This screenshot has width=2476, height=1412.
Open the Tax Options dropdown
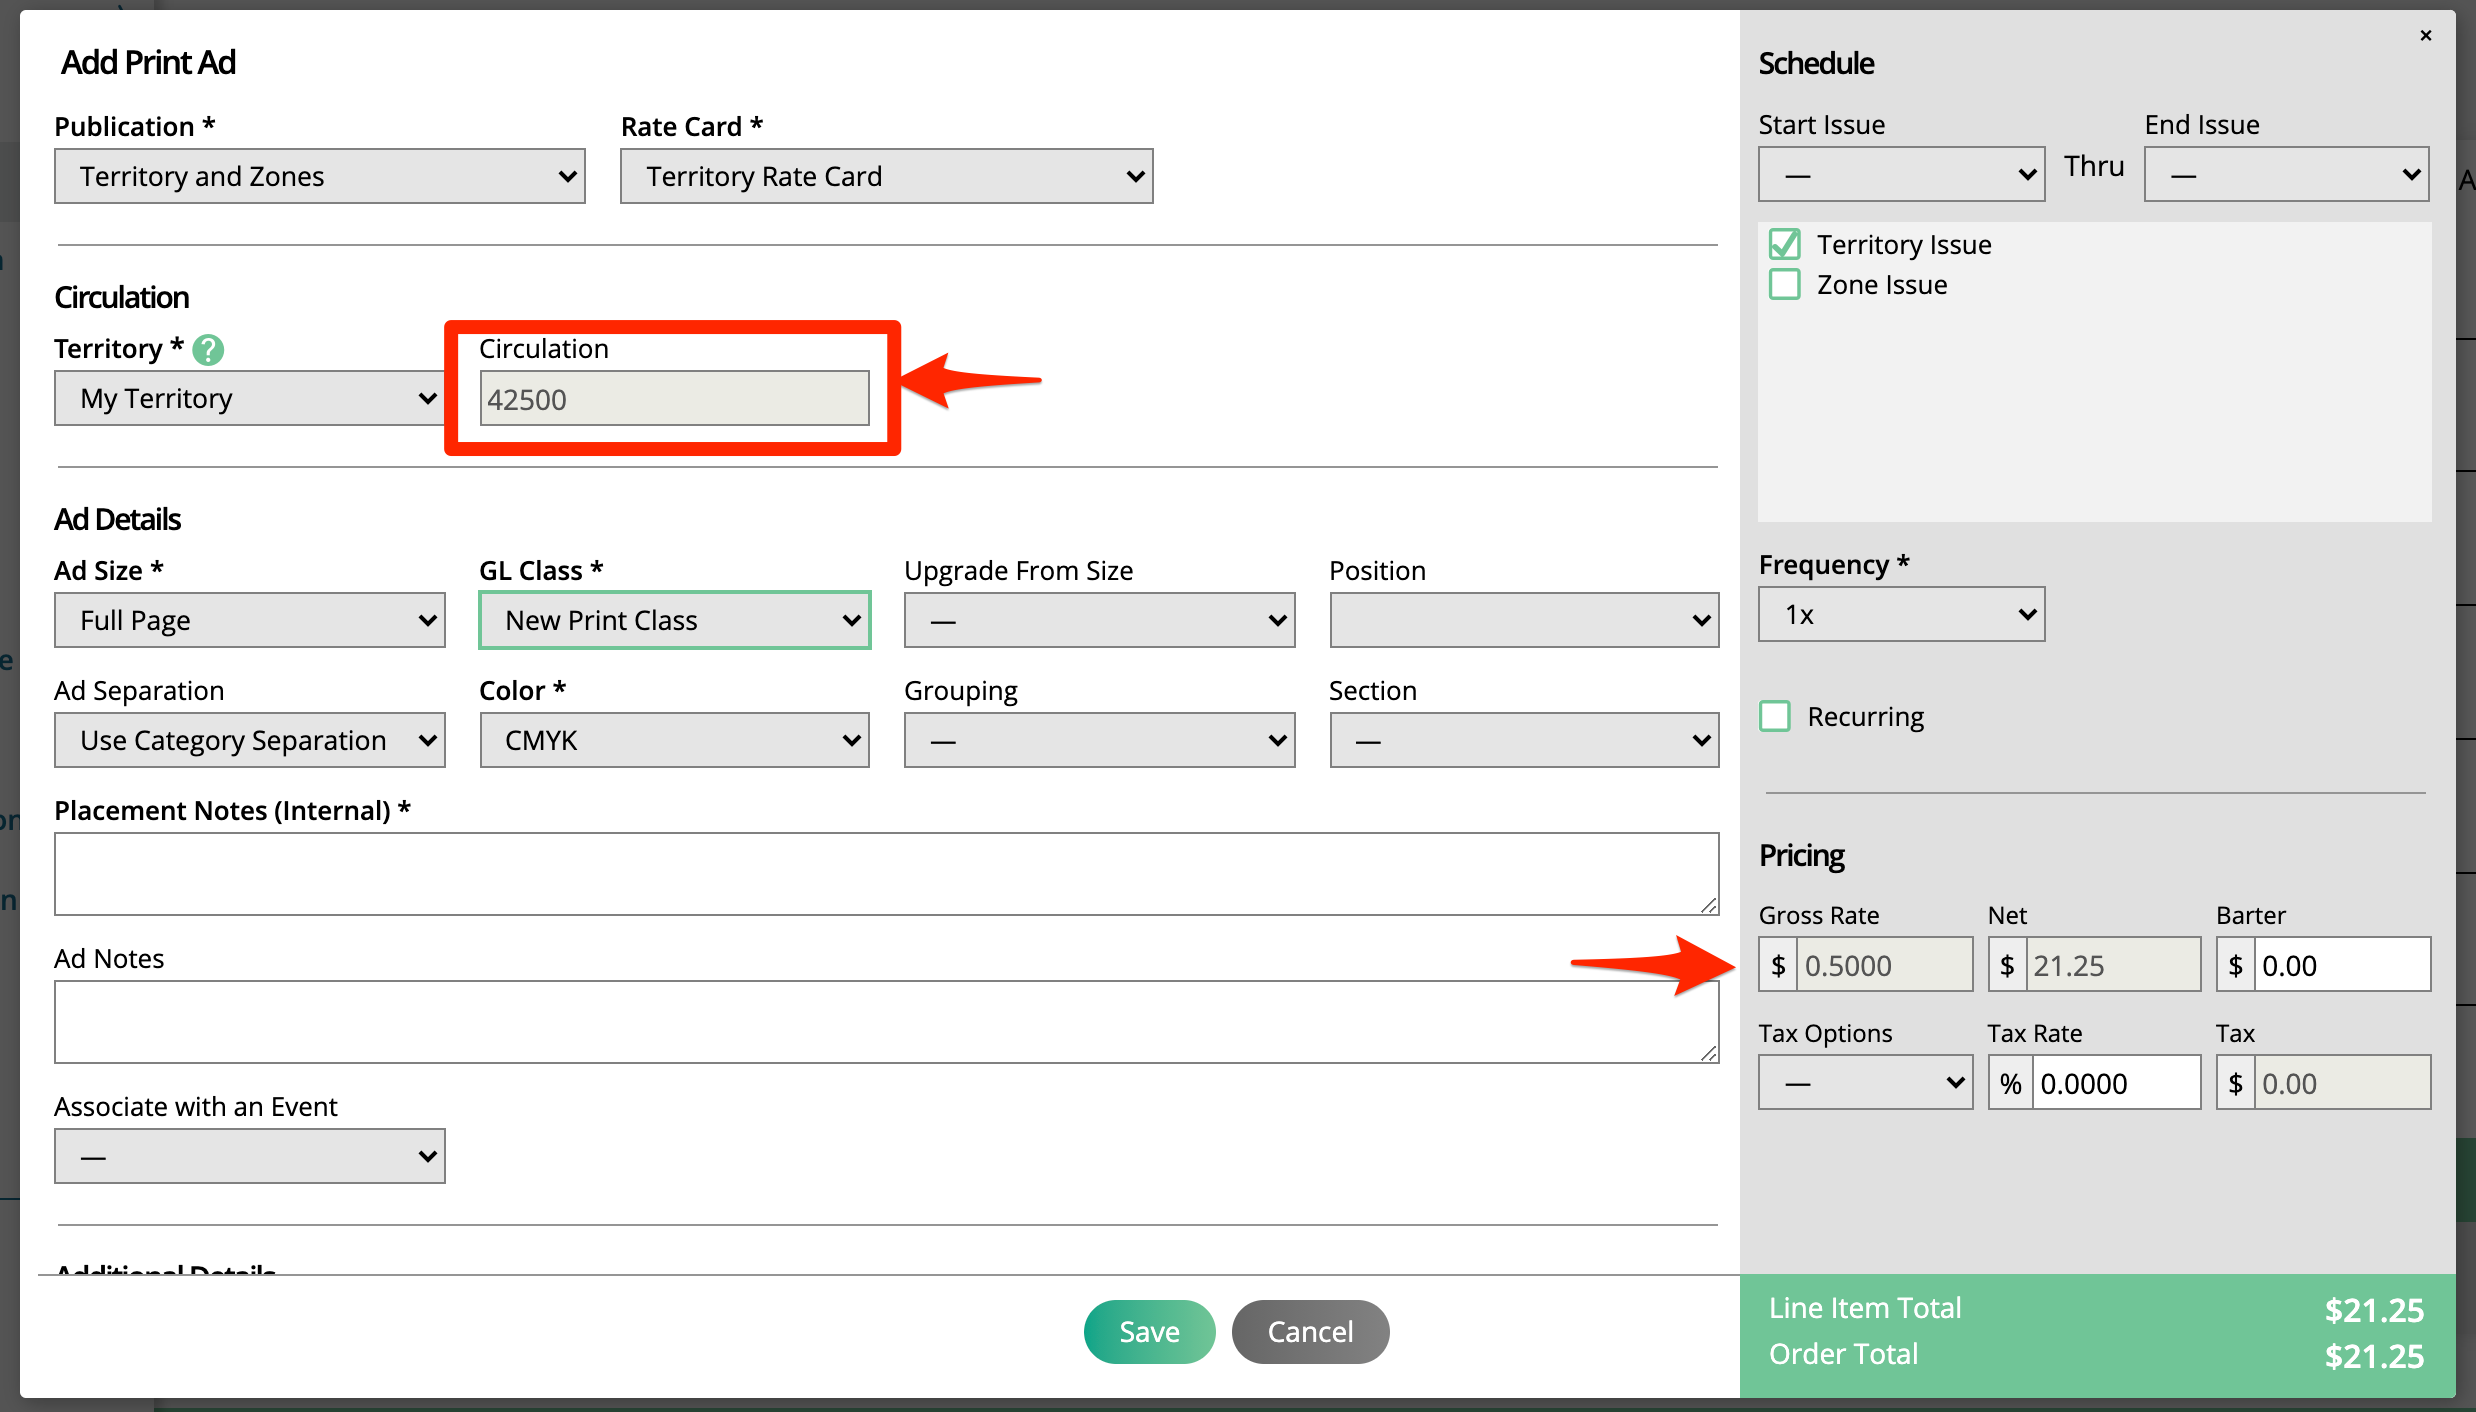(x=1865, y=1083)
